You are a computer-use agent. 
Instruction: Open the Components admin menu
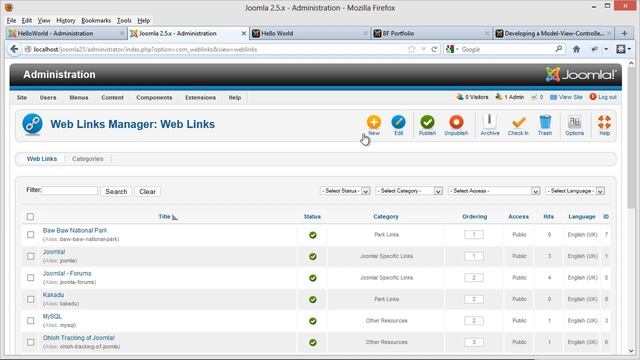click(x=154, y=98)
